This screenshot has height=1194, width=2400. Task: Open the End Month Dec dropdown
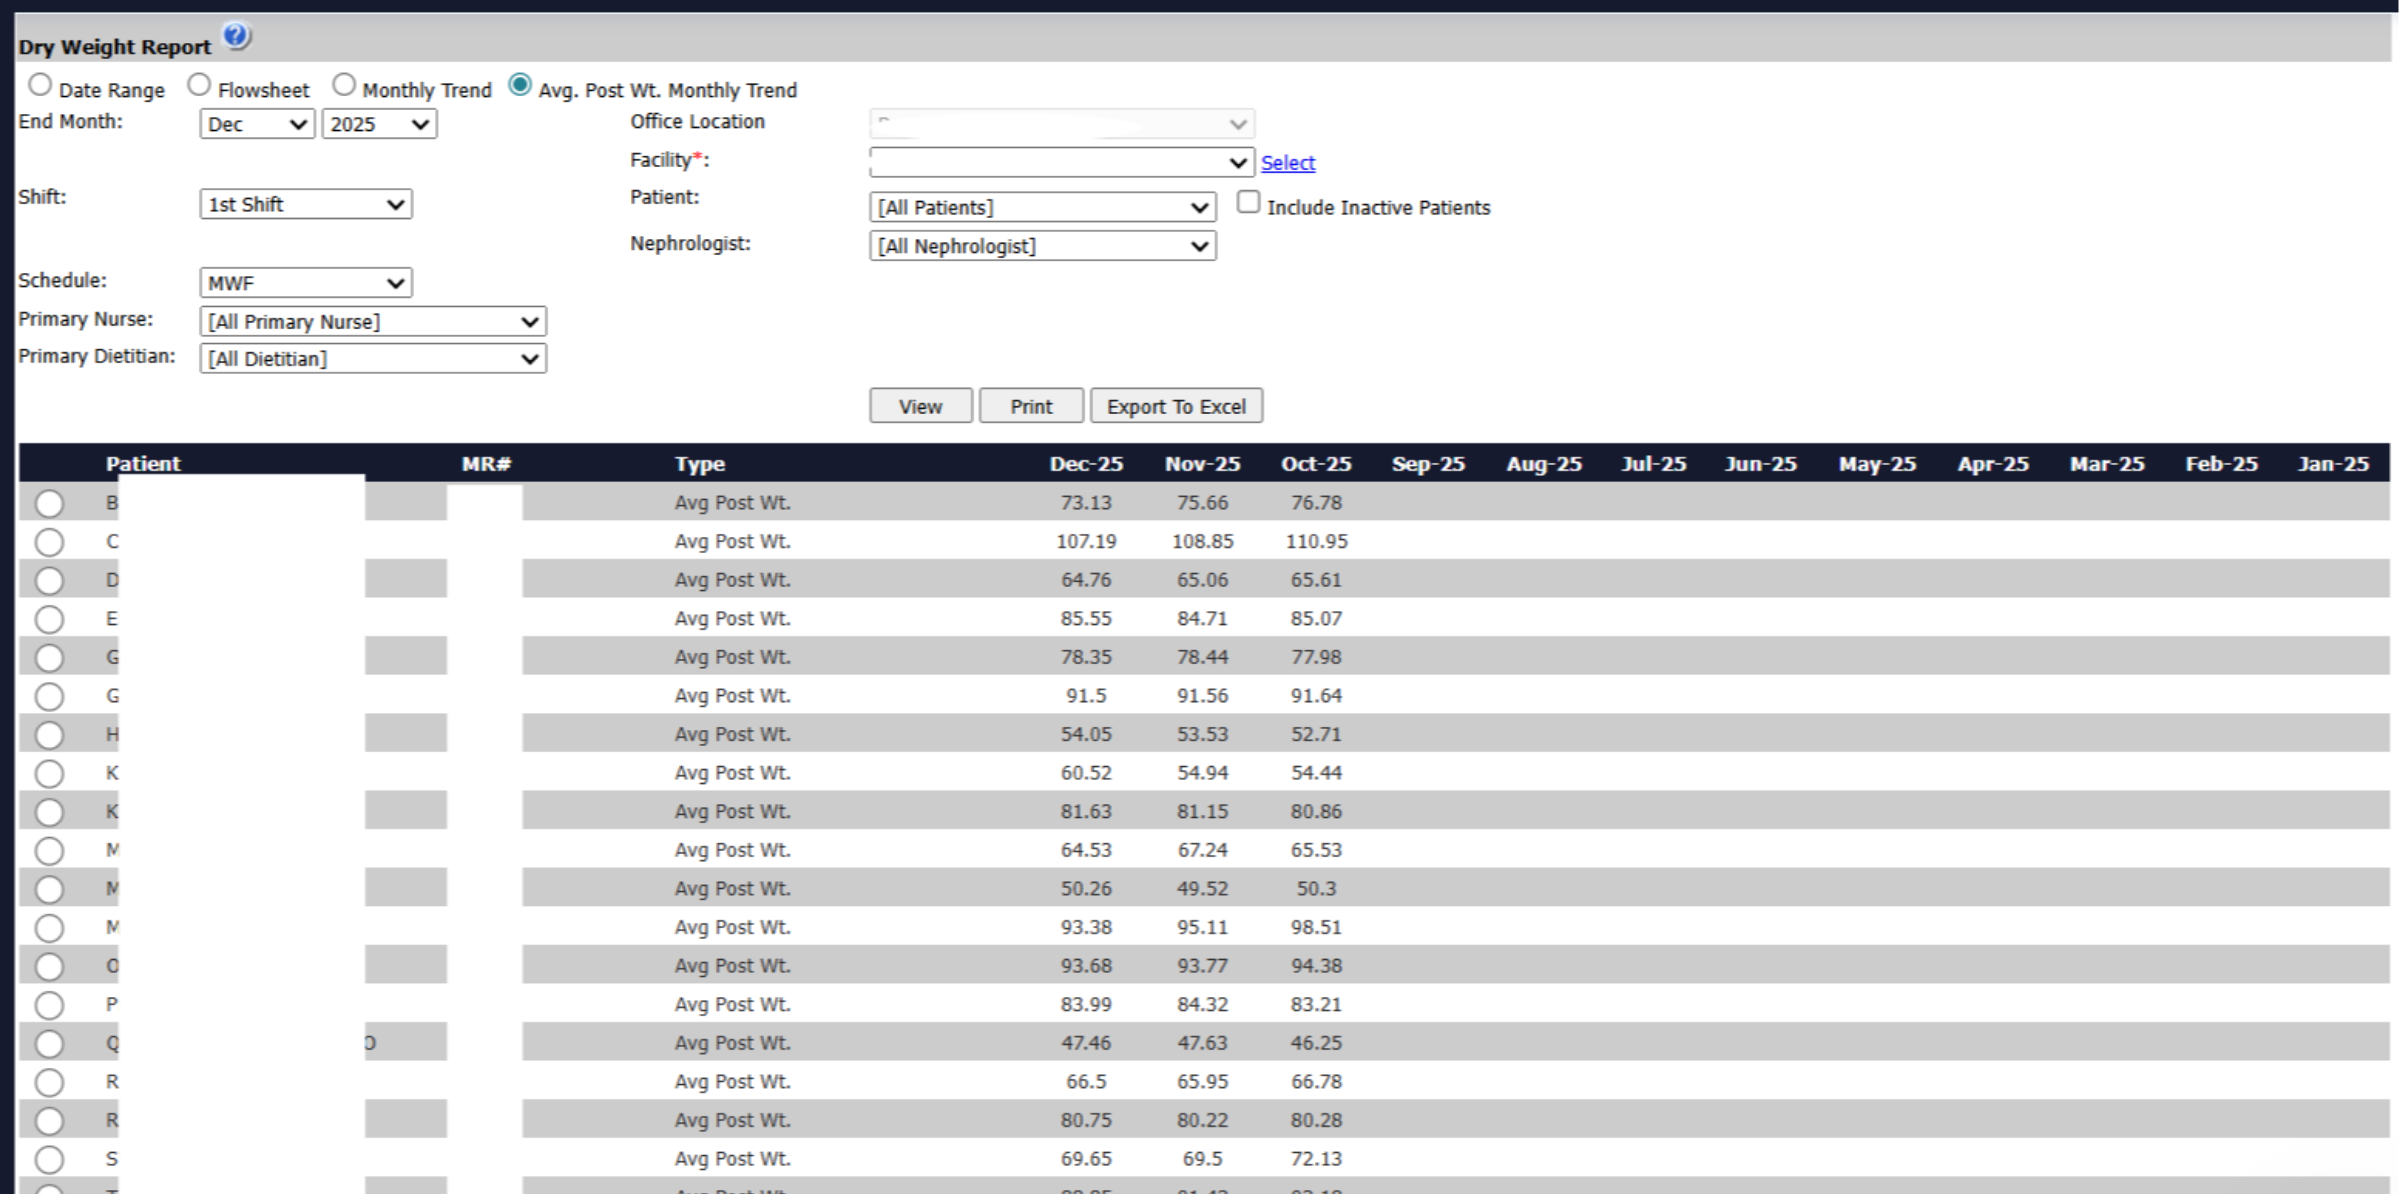(257, 124)
